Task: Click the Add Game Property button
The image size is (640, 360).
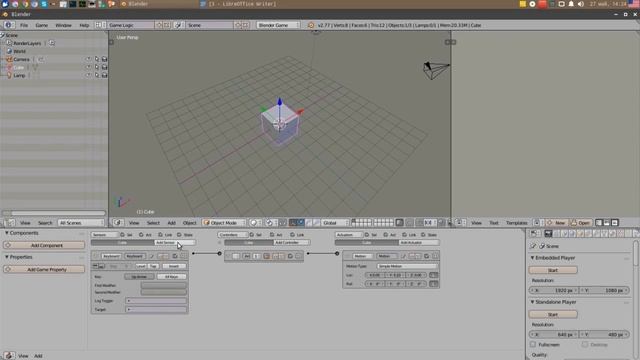Action: click(44, 269)
